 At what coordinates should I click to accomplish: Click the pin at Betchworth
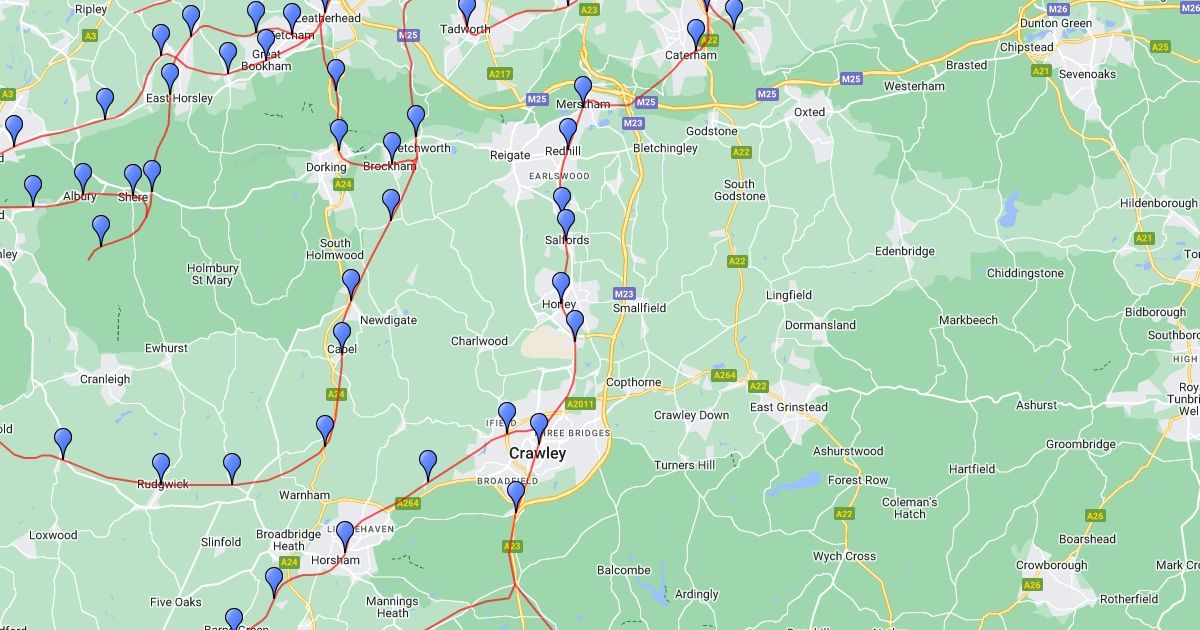point(416,120)
